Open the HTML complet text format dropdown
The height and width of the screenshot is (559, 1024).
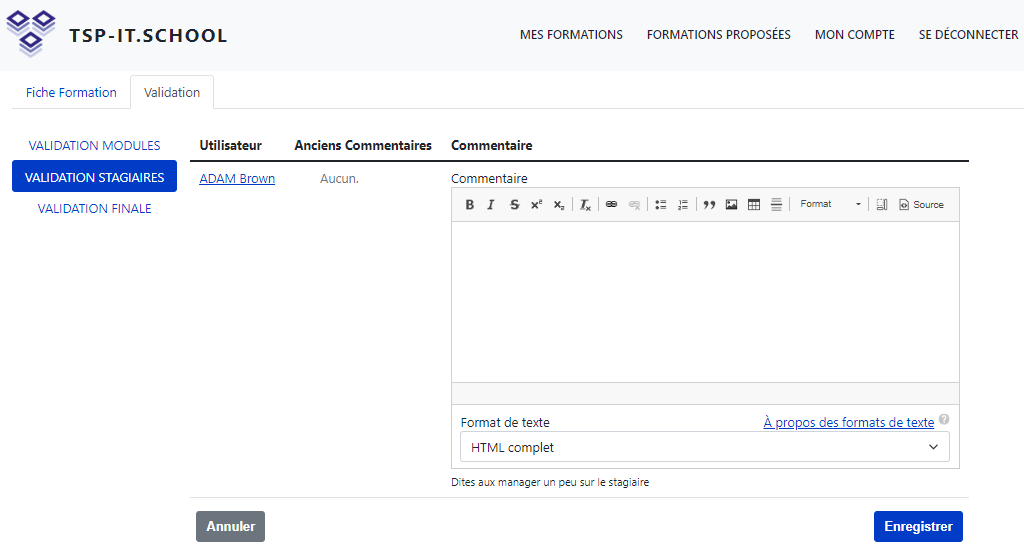point(705,447)
